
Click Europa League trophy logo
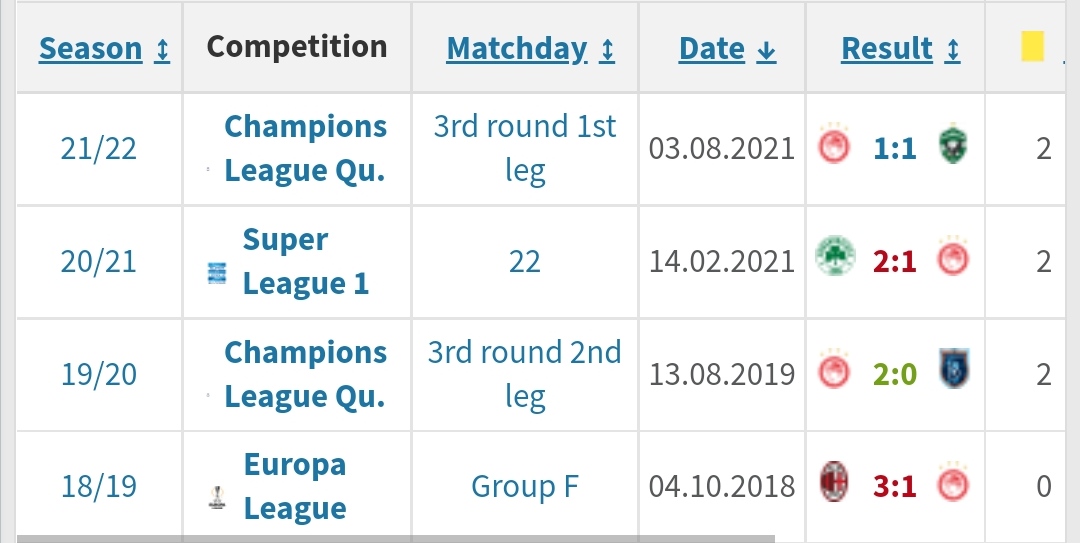click(217, 497)
